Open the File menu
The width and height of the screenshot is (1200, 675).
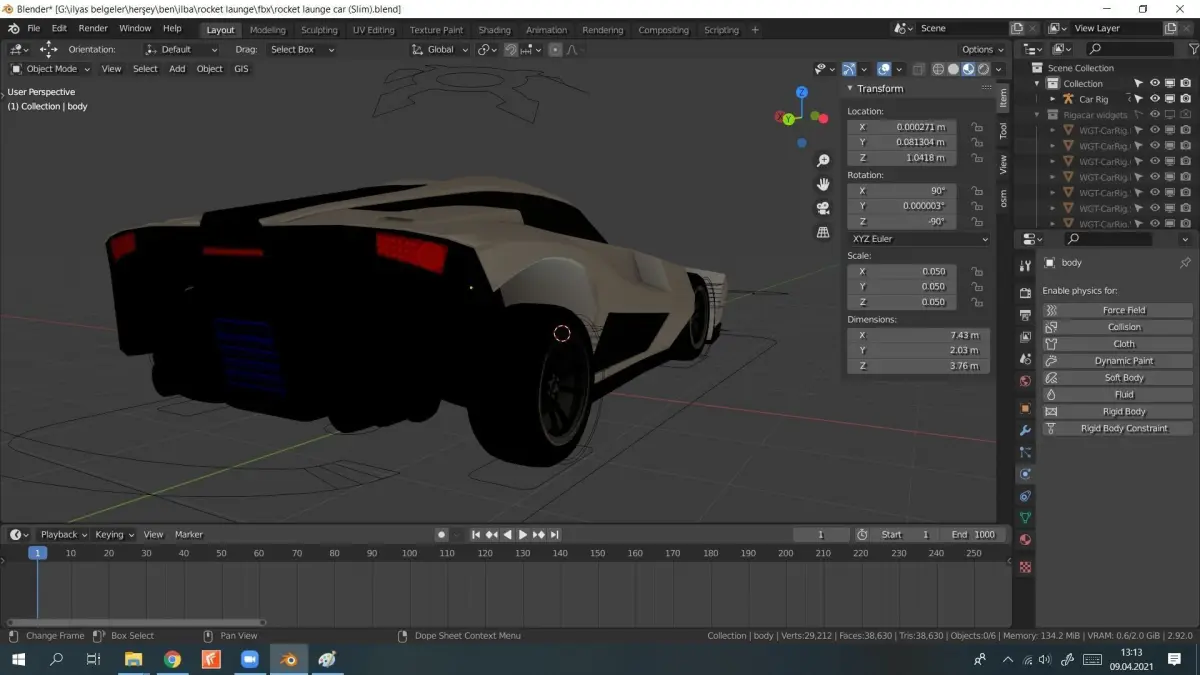(x=34, y=28)
